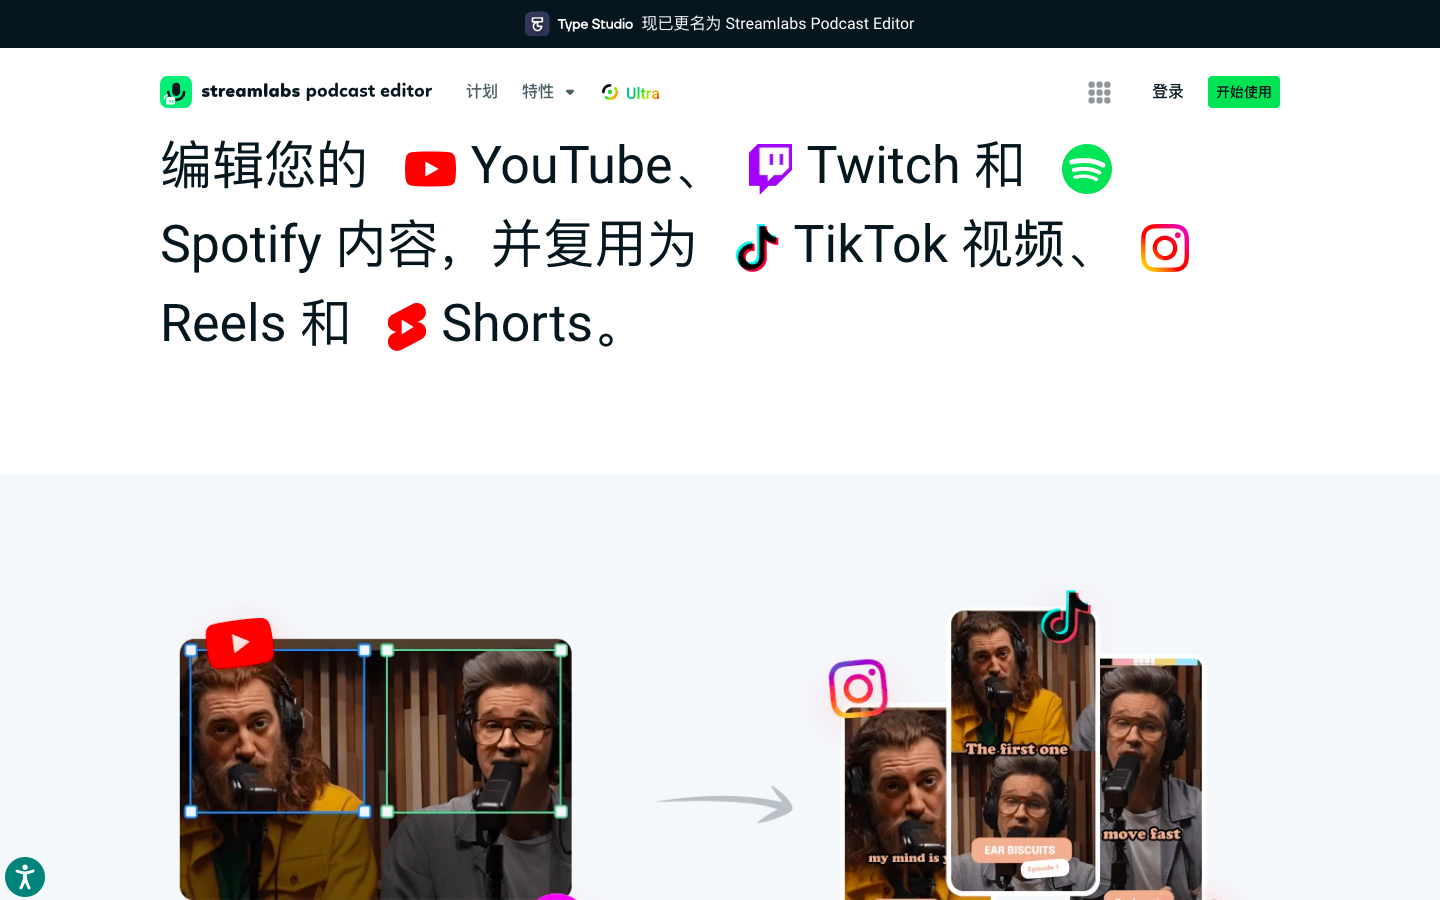The image size is (1440, 900).
Task: Click the YouTube play badge on podcast video
Action: 240,643
